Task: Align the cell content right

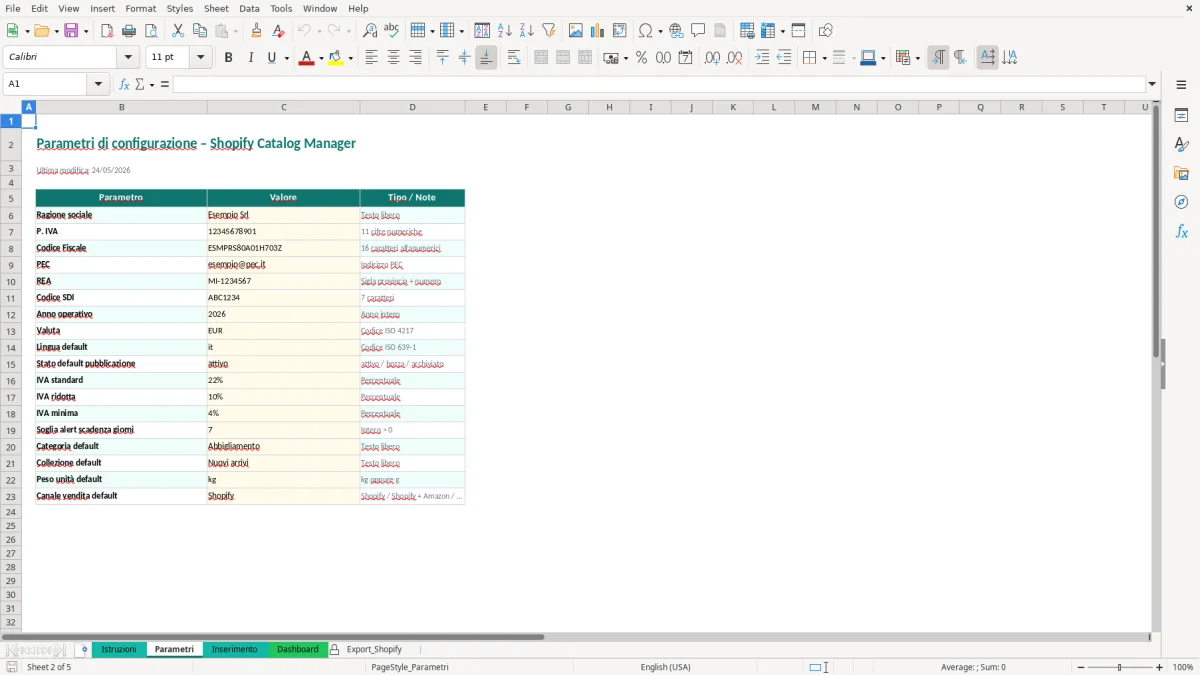Action: click(x=415, y=58)
